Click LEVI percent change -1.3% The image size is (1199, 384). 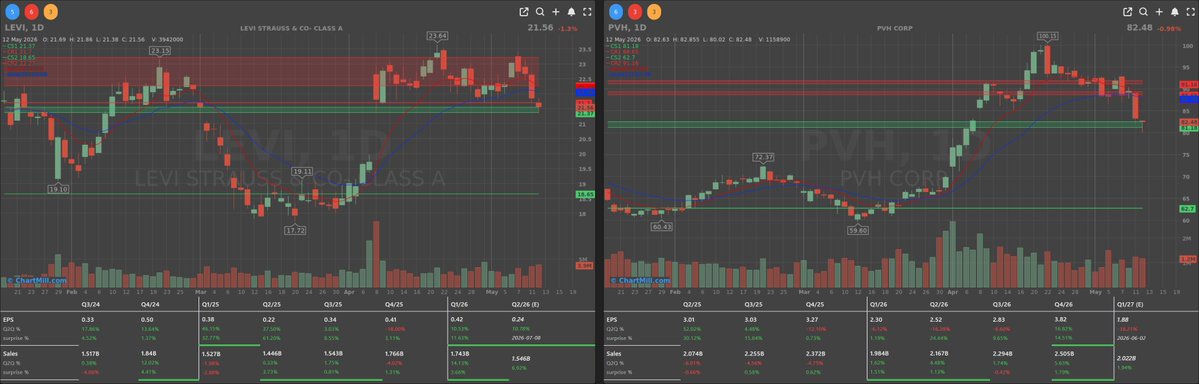coord(568,28)
